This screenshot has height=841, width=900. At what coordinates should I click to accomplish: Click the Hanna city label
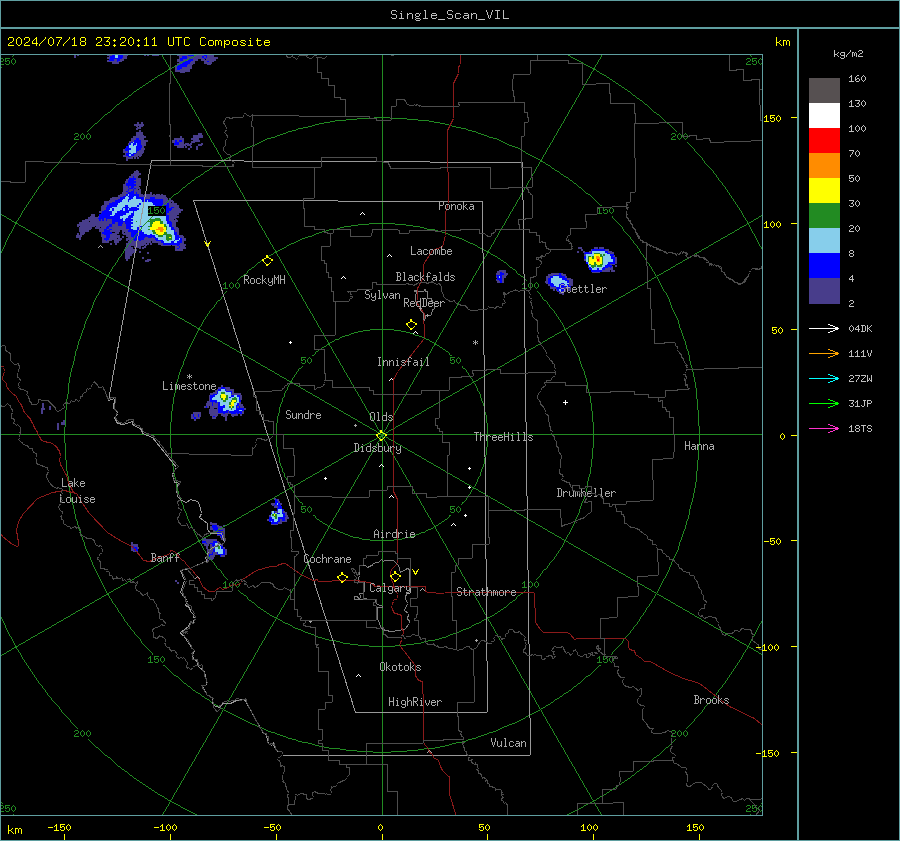[699, 446]
